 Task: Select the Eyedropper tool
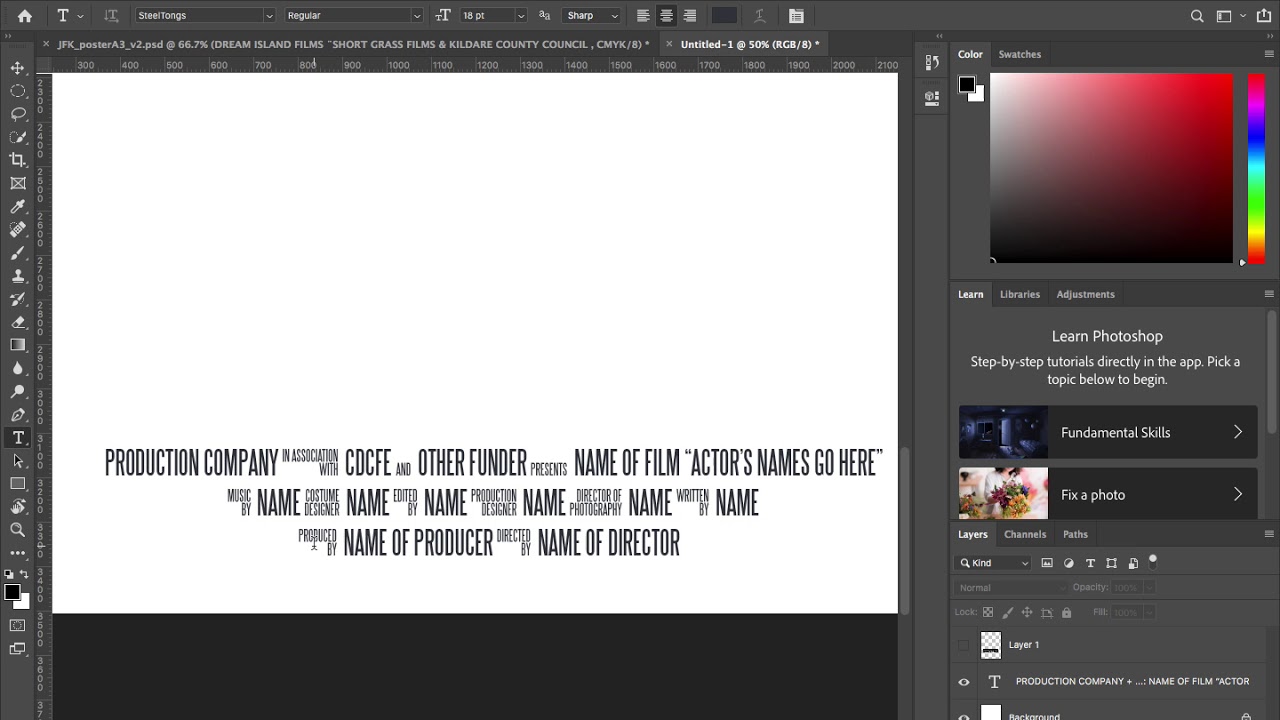pyautogui.click(x=18, y=207)
